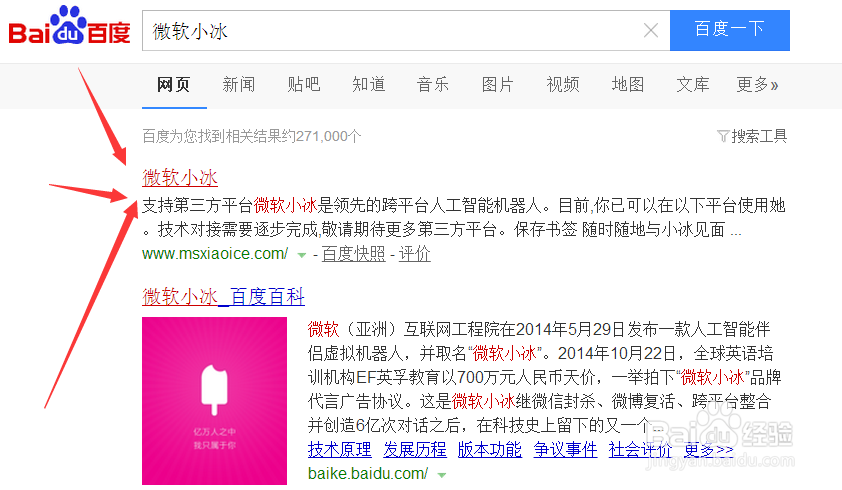This screenshot has height=490, width=842.
Task: Open the 音乐 tab
Action: tap(433, 84)
